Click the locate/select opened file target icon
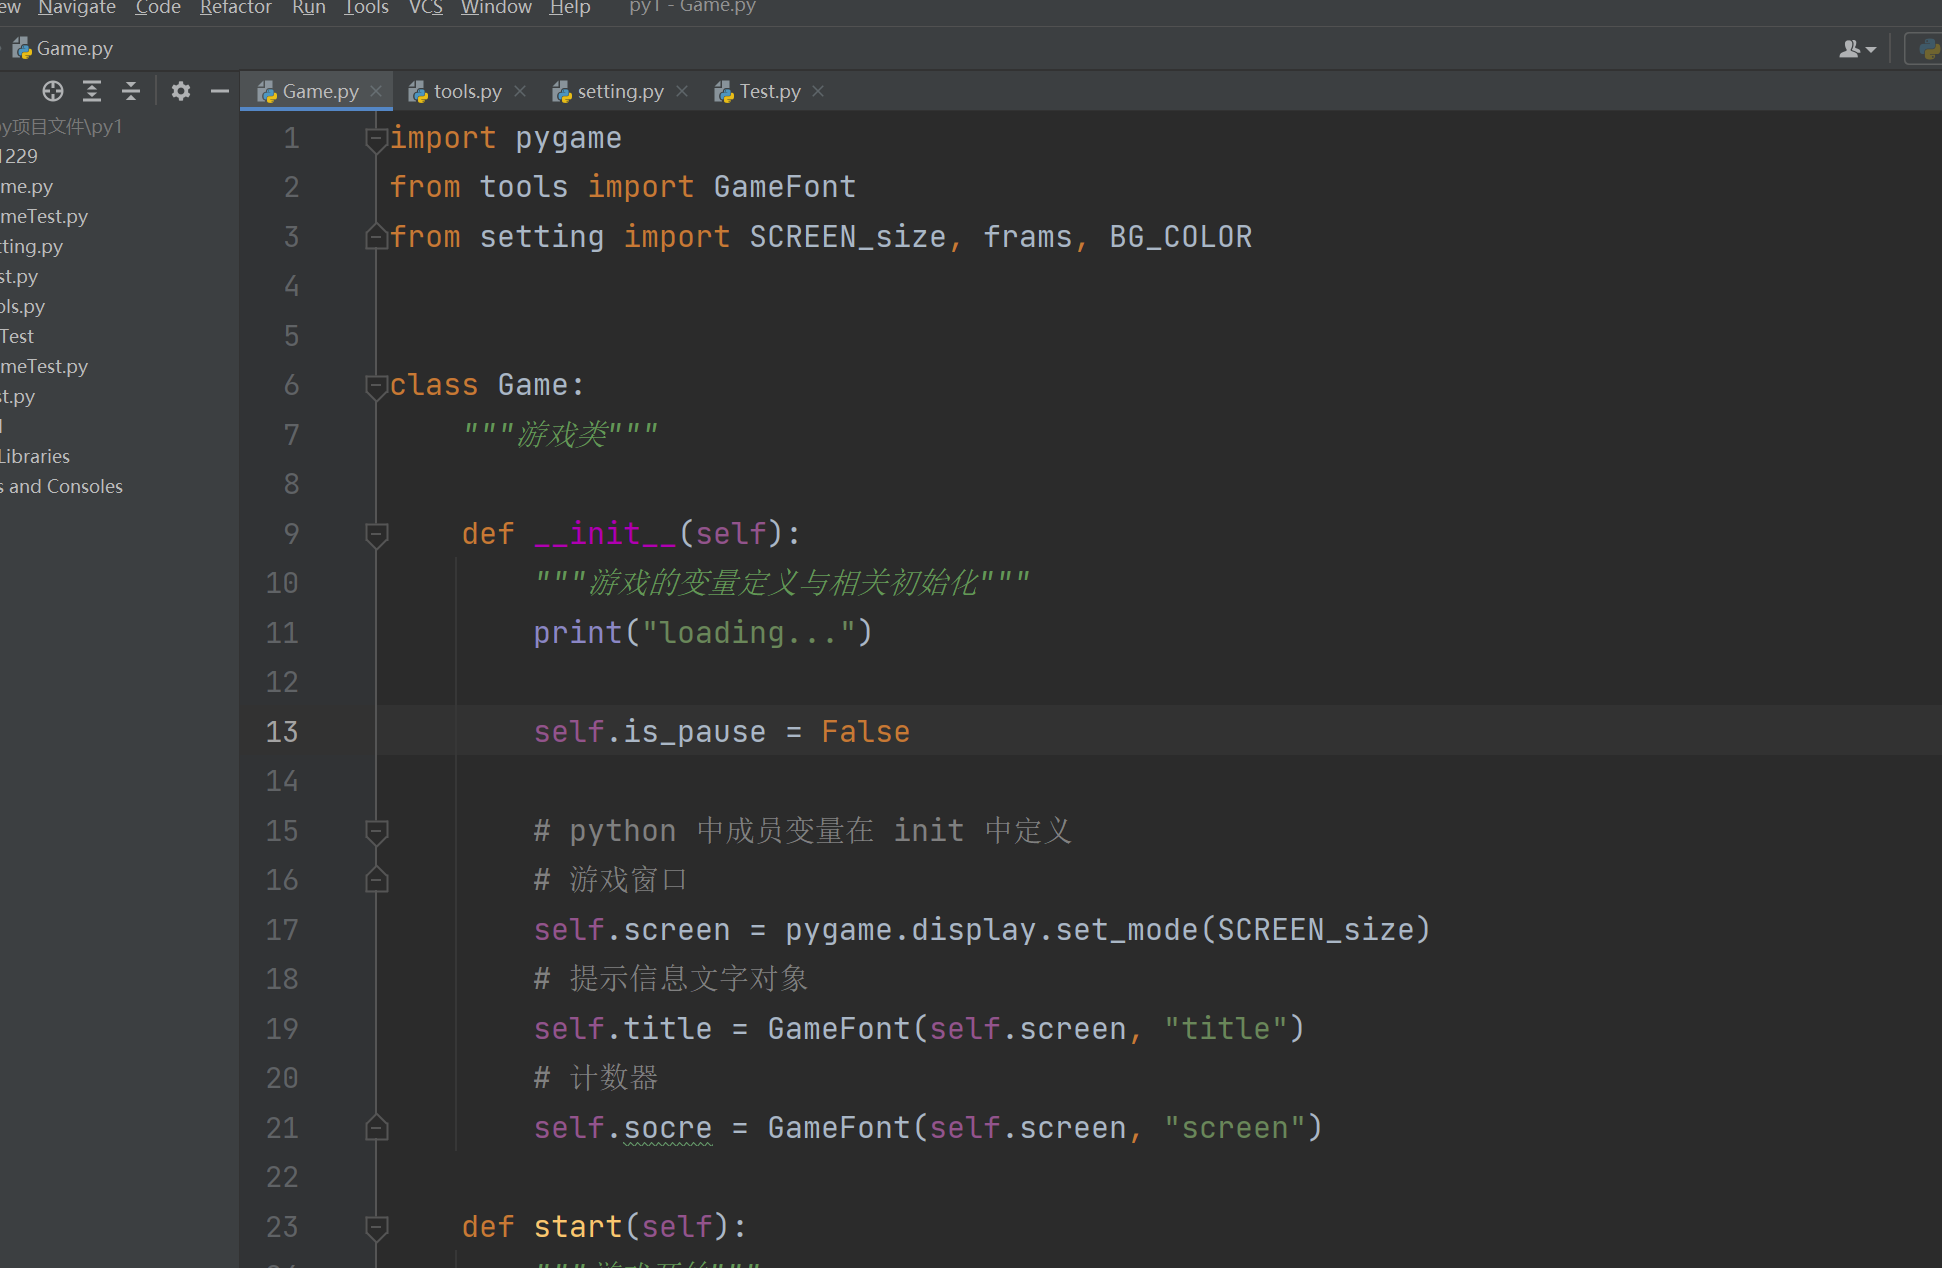Image resolution: width=1942 pixels, height=1268 pixels. (x=53, y=92)
